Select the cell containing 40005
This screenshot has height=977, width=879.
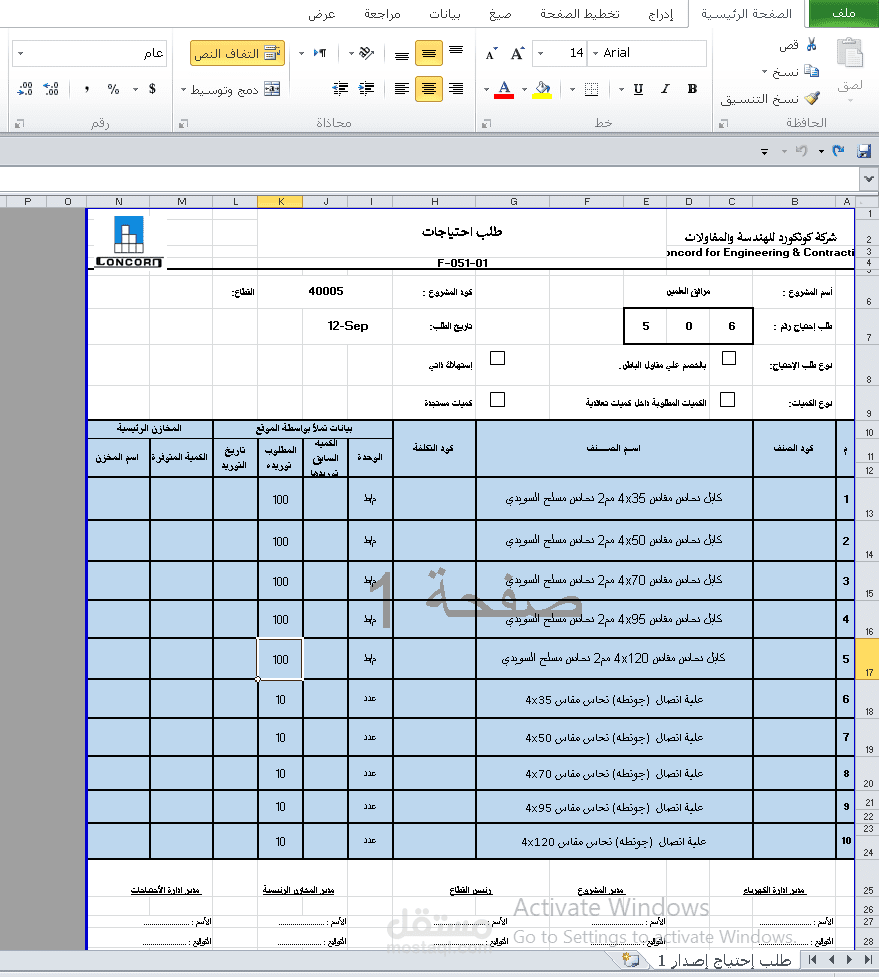coord(325,291)
